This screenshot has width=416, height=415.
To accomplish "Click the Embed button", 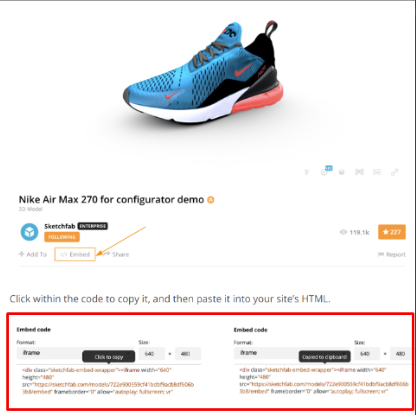I will 75,254.
